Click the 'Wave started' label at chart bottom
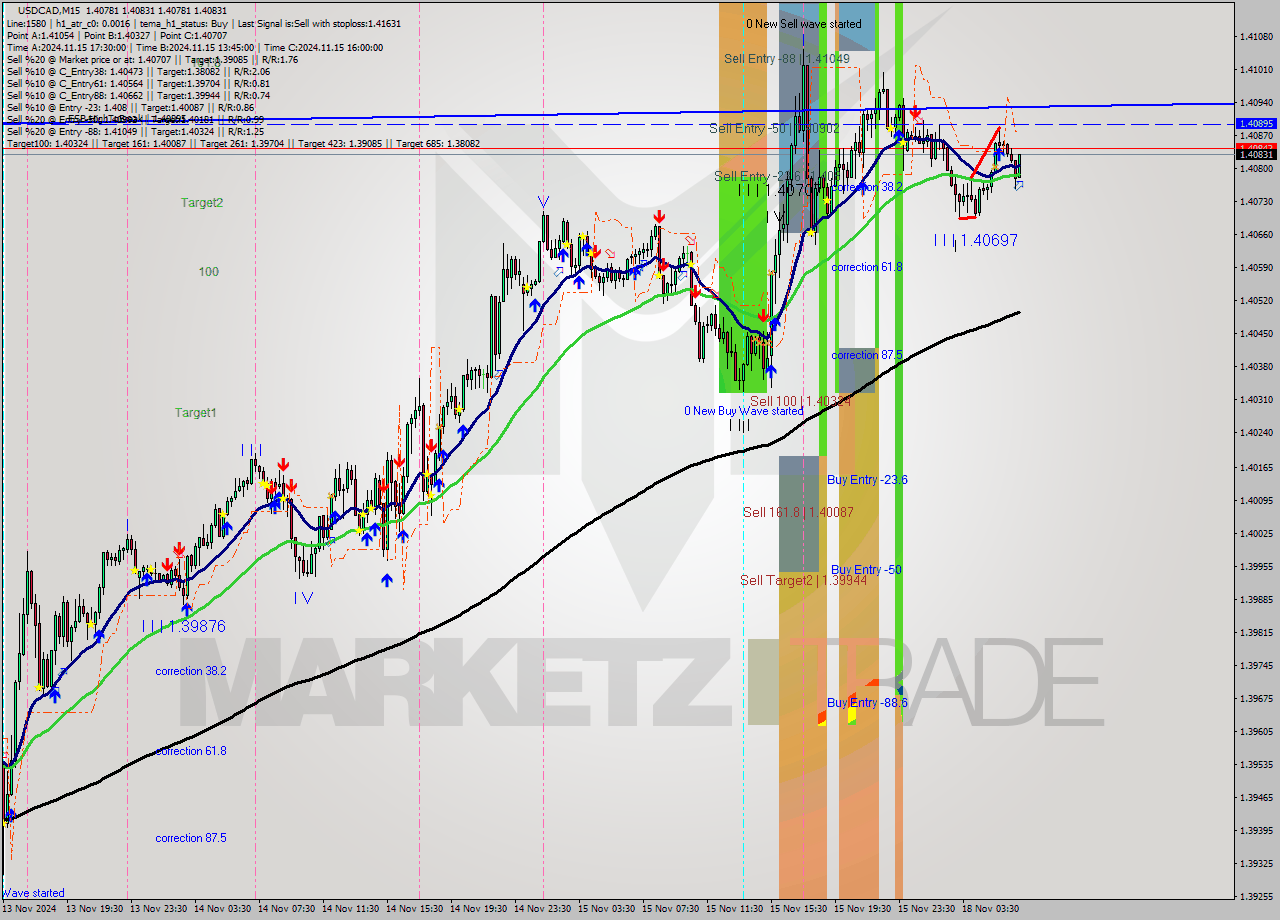 [33, 893]
